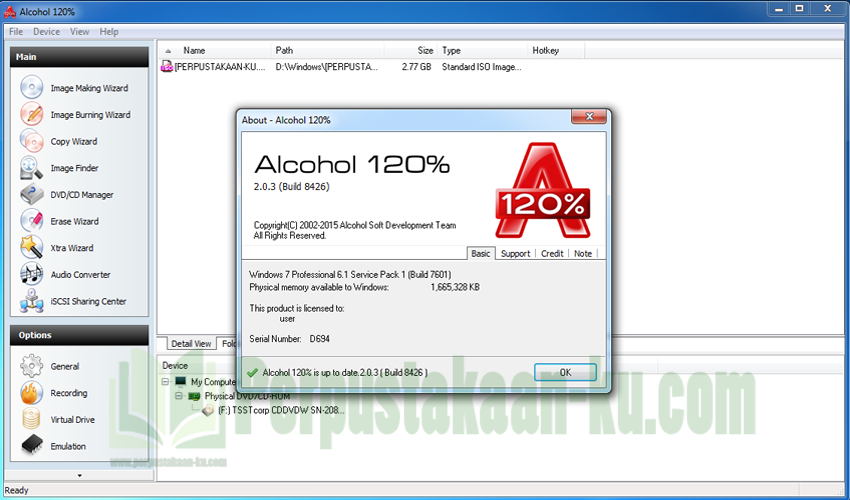Expand sidebar with the bottom down arrow
Image resolution: width=850 pixels, height=500 pixels.
click(x=80, y=476)
